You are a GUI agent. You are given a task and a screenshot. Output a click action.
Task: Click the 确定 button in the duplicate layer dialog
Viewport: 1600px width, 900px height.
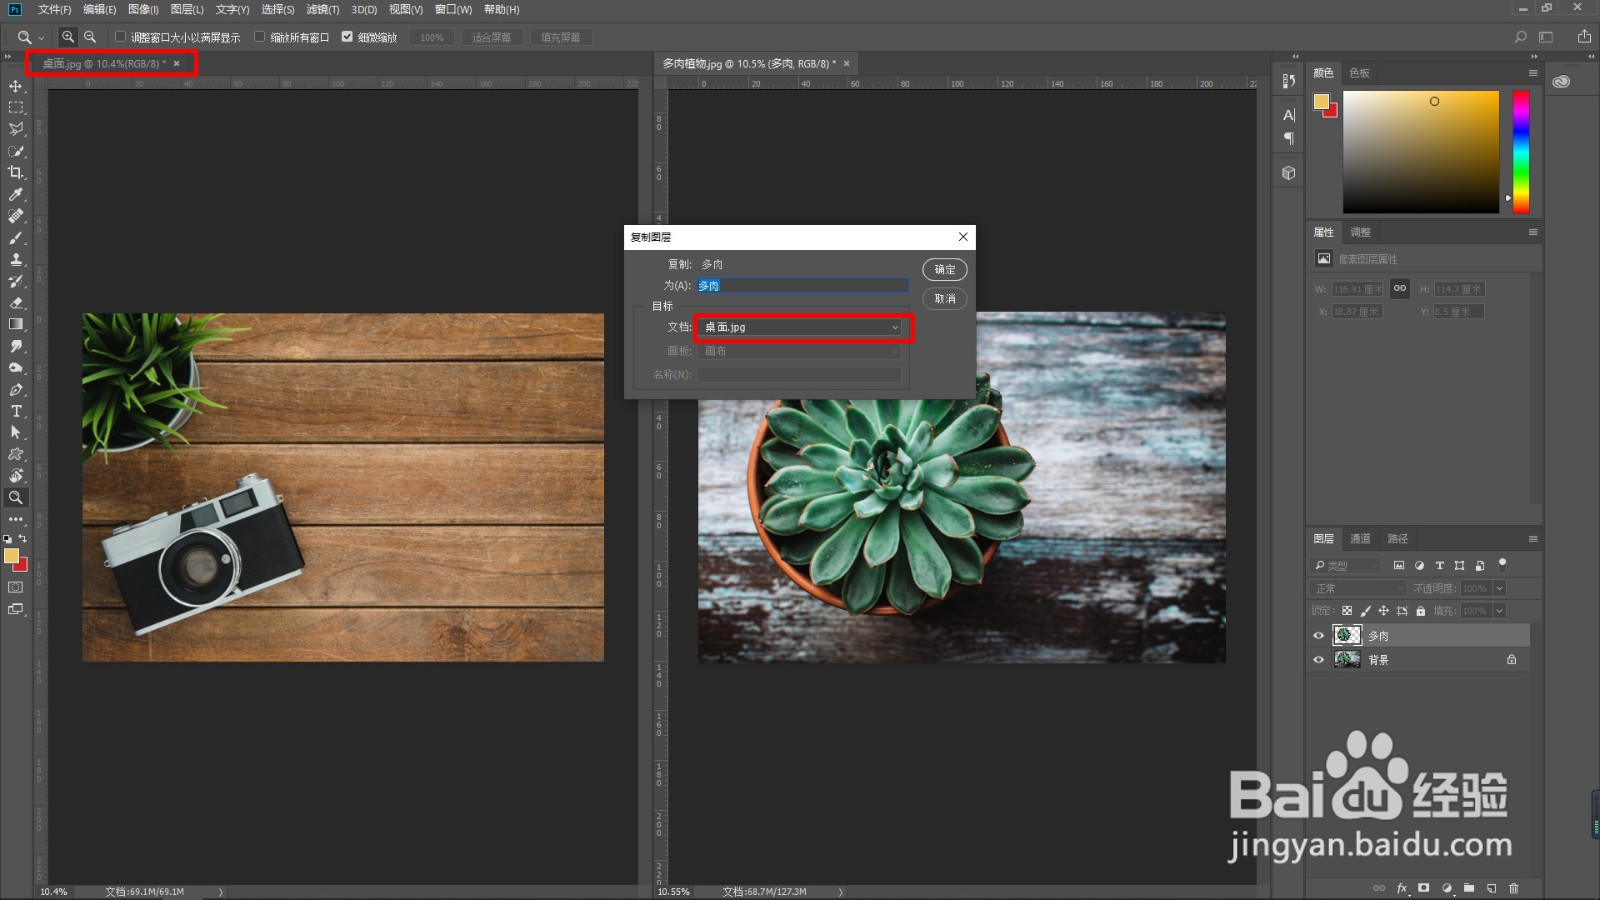tap(945, 269)
